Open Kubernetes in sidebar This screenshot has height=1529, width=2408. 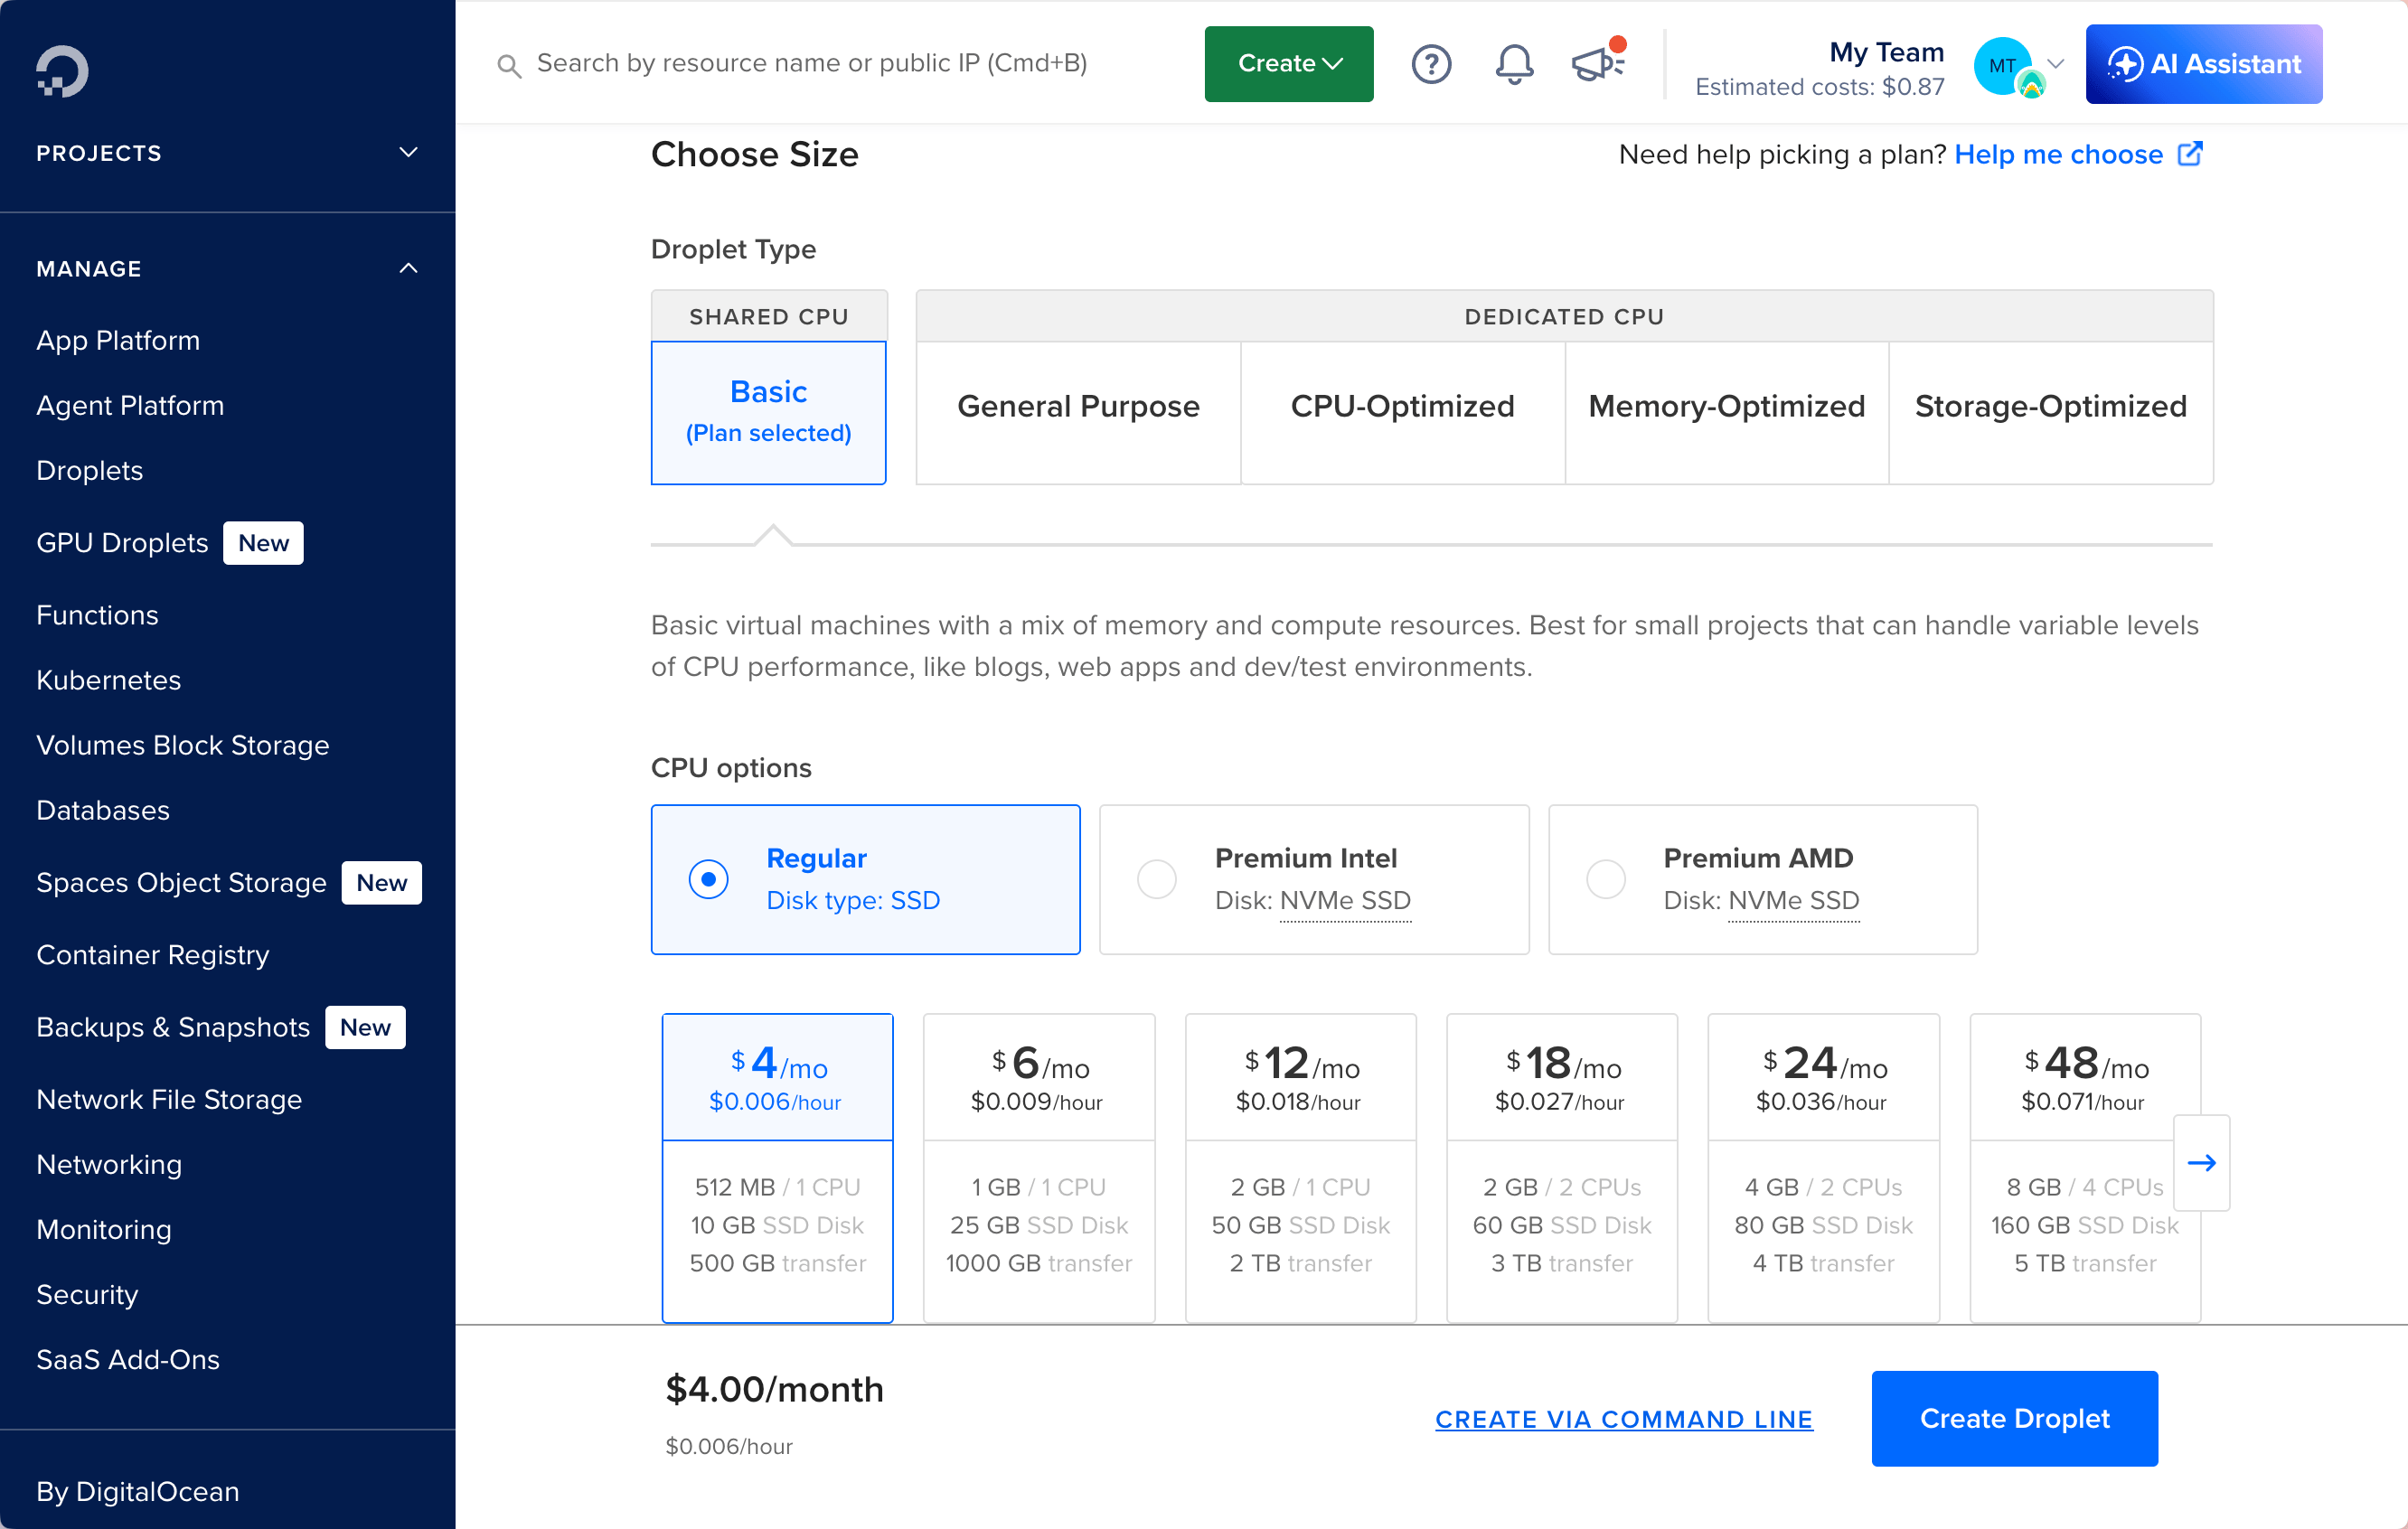pyautogui.click(x=108, y=680)
